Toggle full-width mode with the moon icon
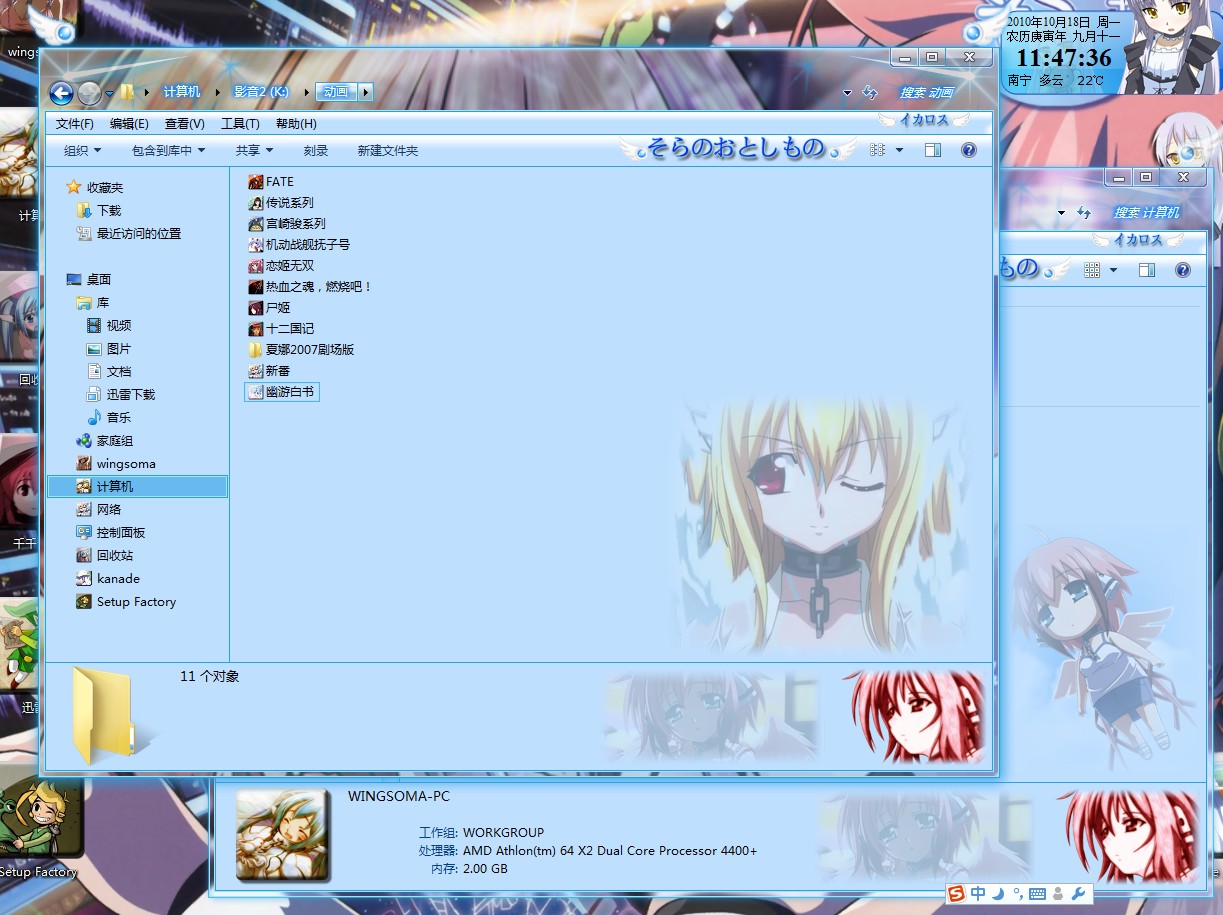Viewport: 1223px width, 915px height. 997,893
